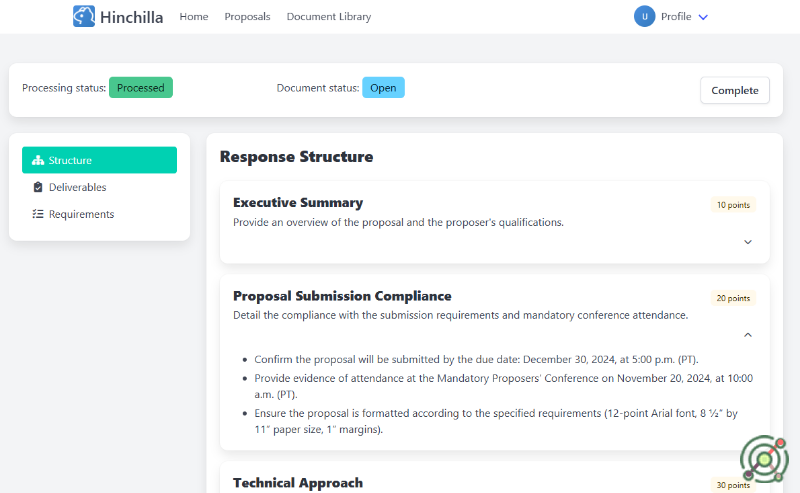Click the user avatar circle

(644, 16)
